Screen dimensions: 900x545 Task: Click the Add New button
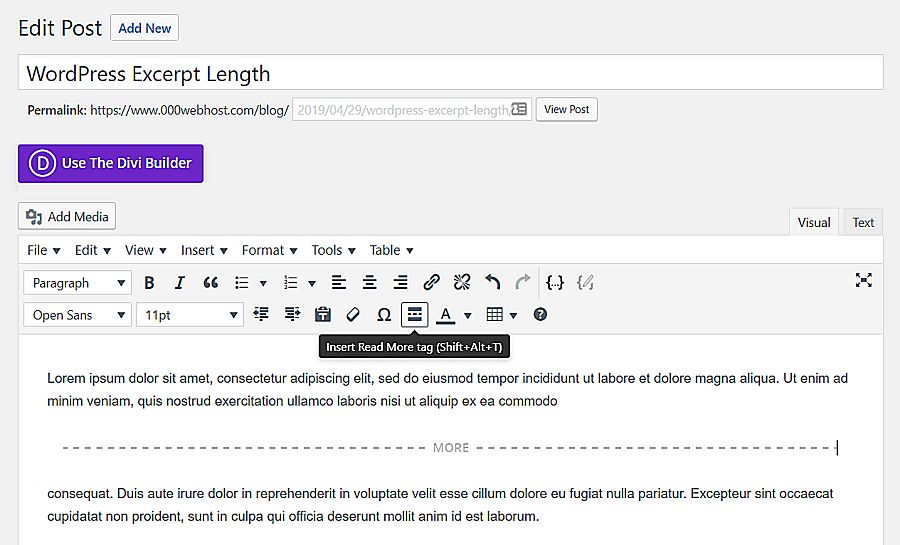[145, 28]
